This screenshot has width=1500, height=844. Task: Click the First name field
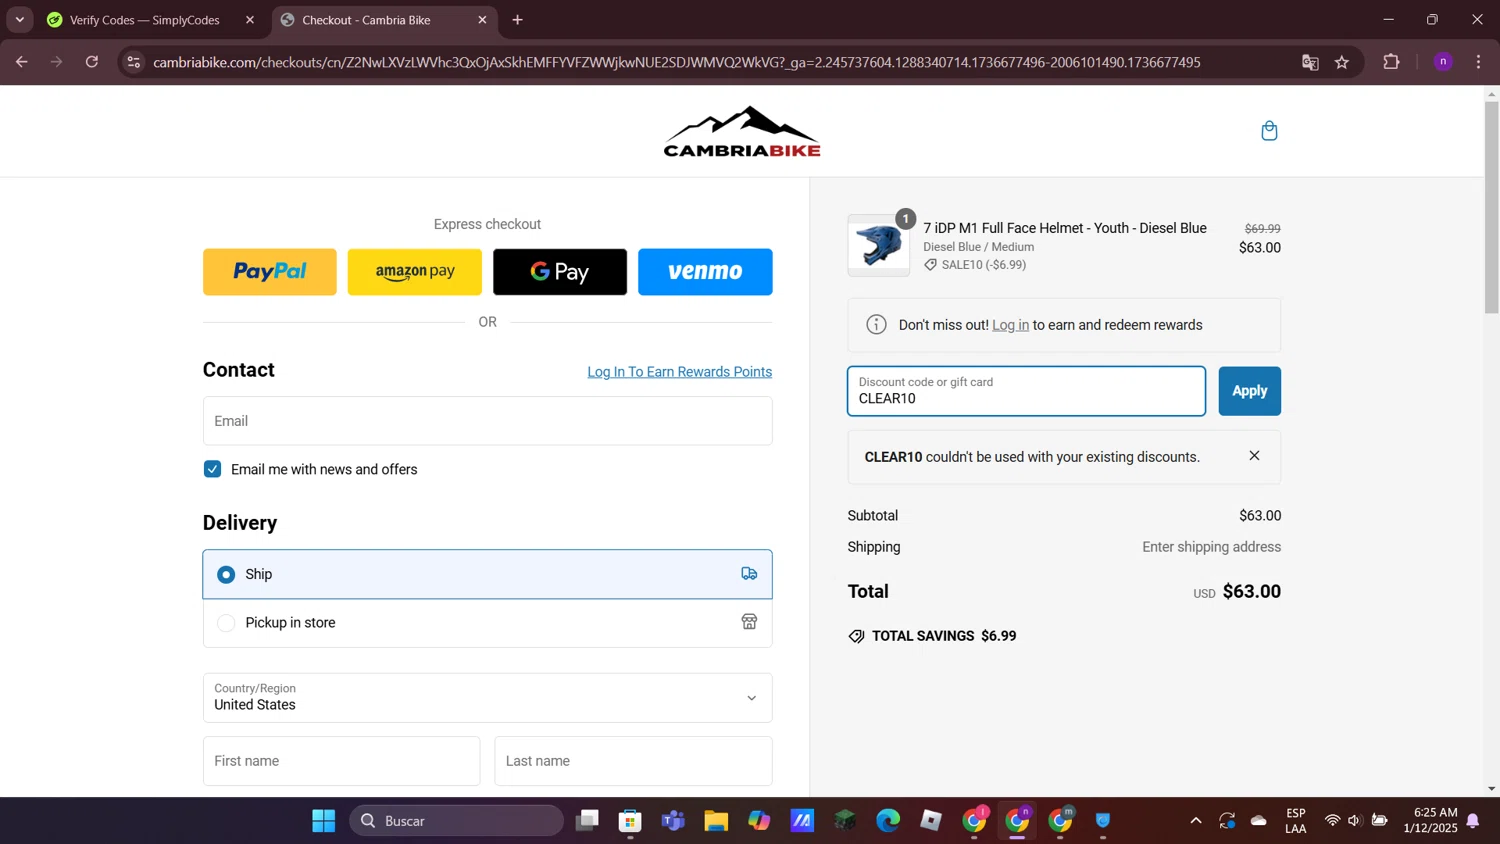click(x=341, y=761)
